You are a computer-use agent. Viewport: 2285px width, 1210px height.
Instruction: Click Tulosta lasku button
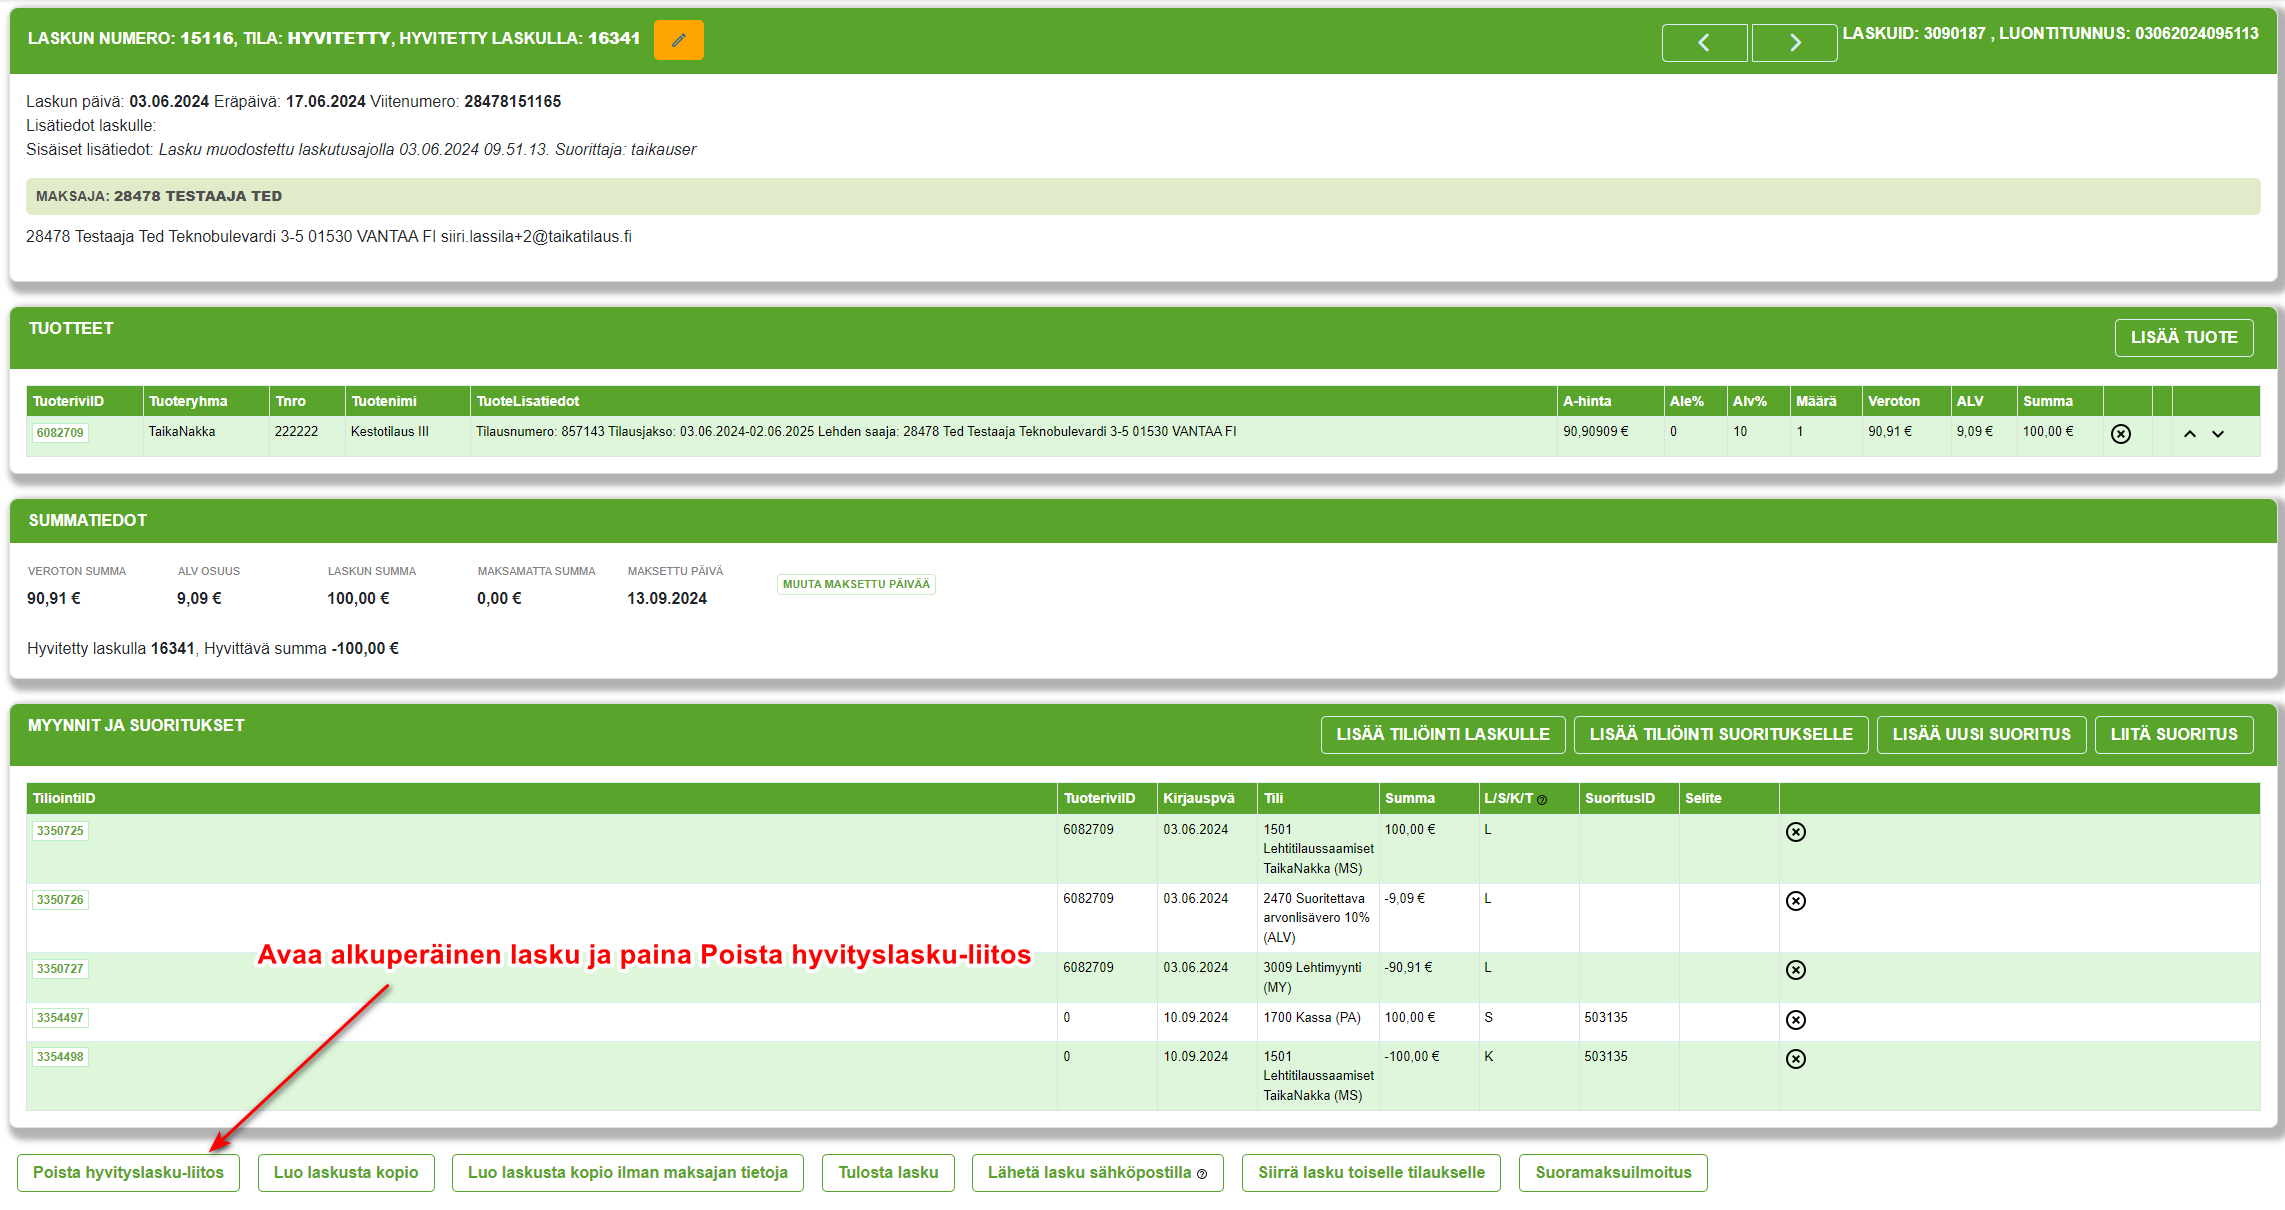click(888, 1173)
